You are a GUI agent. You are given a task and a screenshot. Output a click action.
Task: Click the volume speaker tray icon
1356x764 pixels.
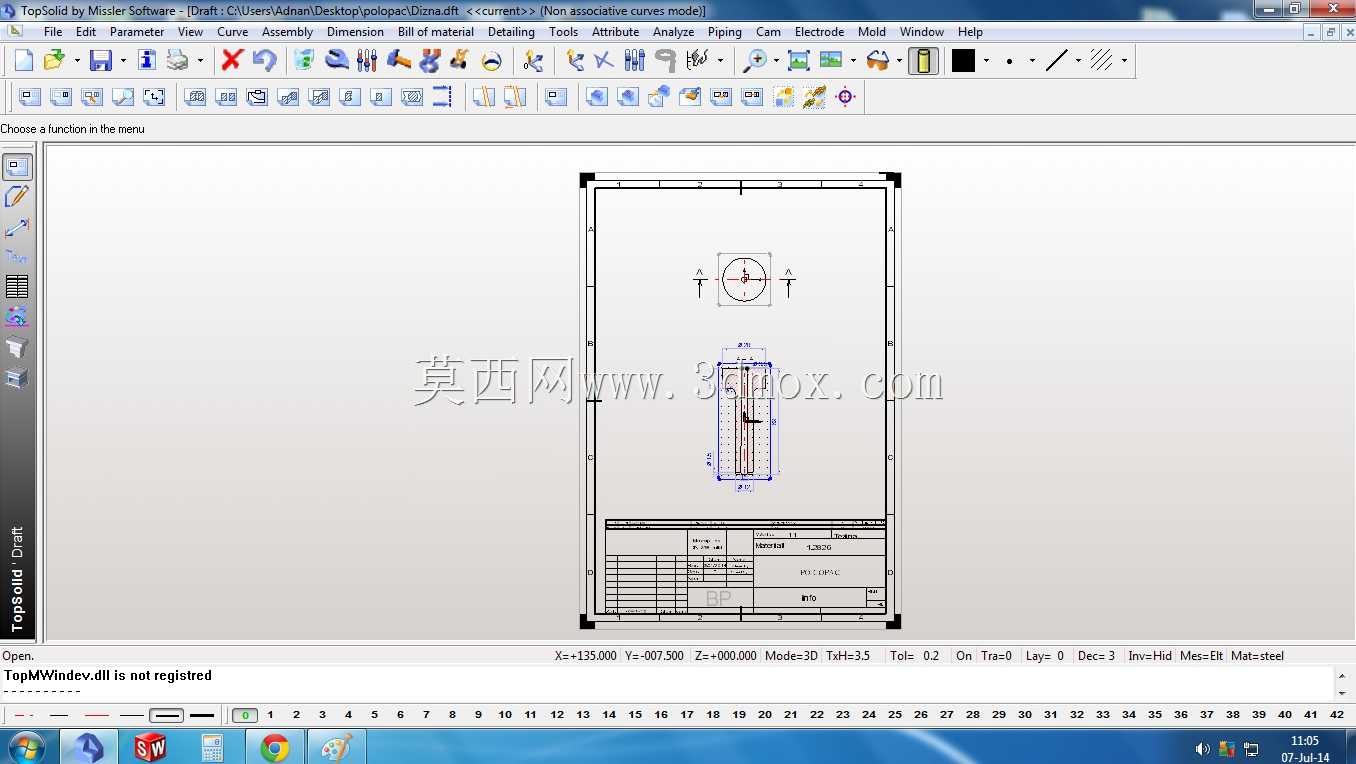pos(1202,749)
